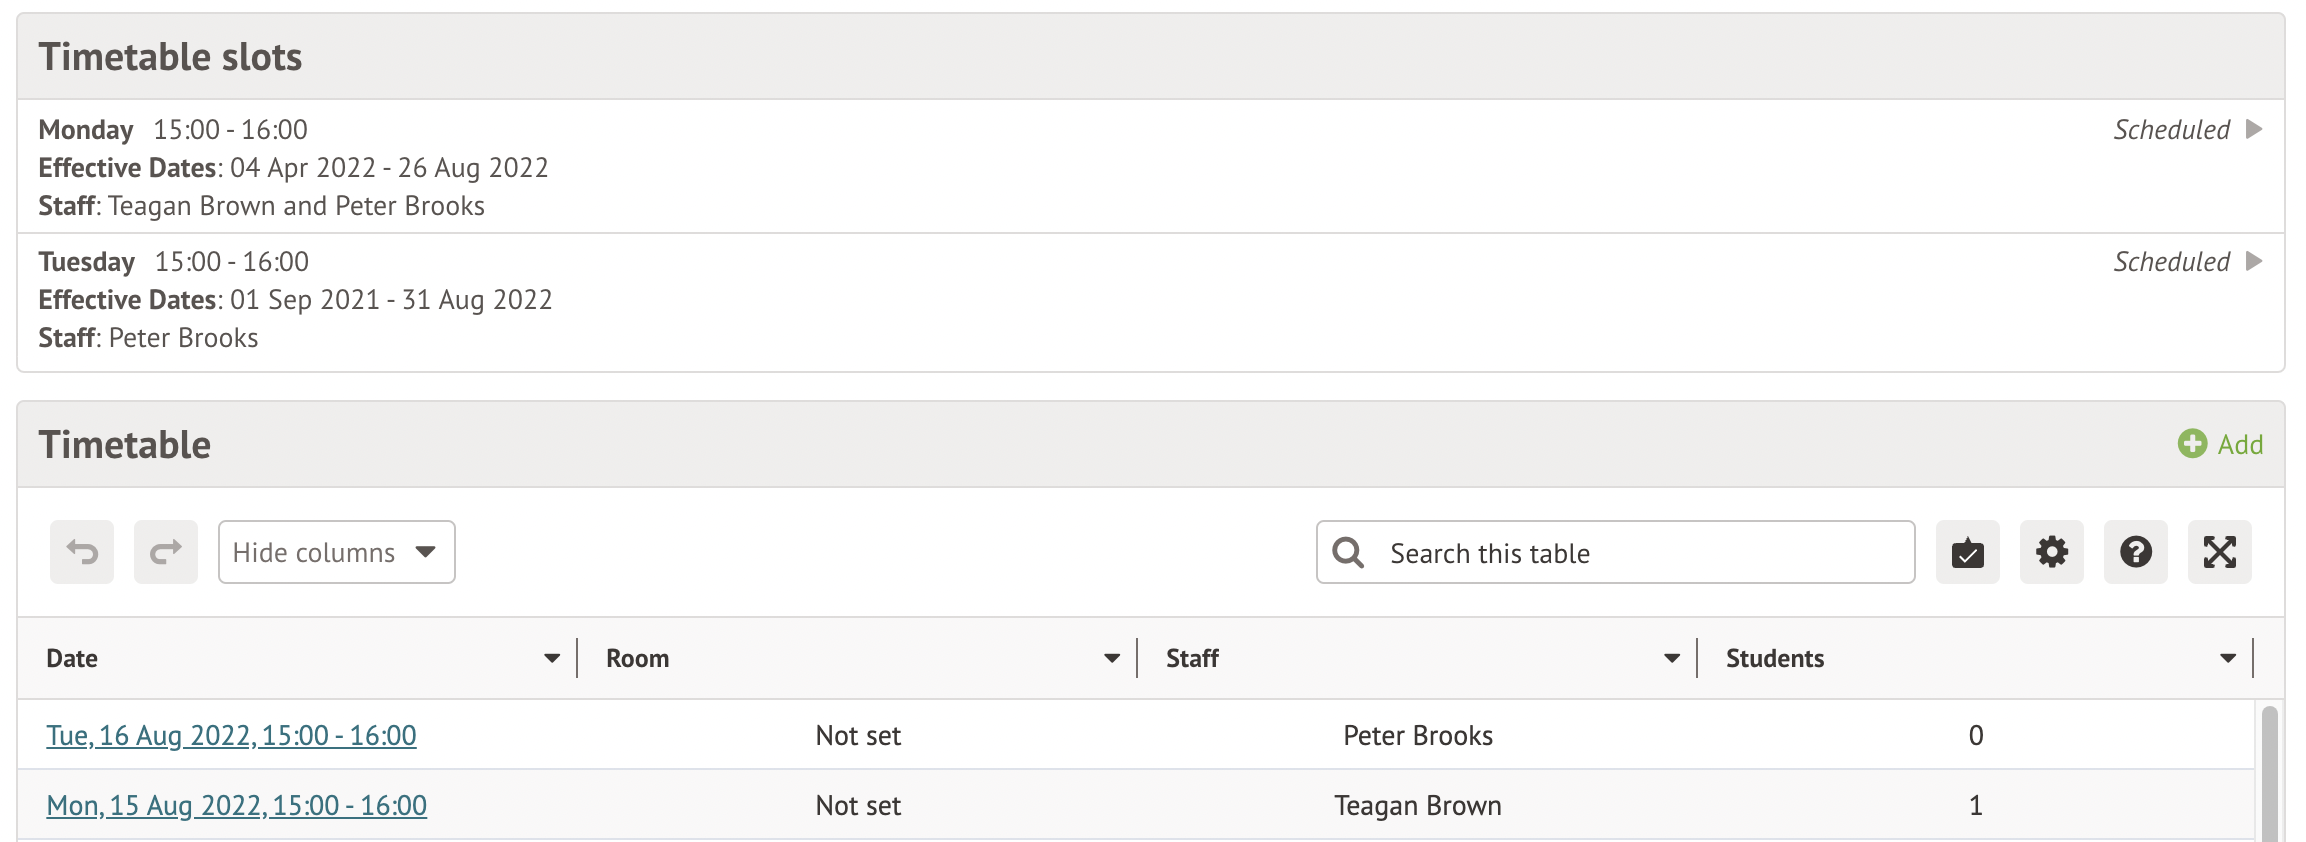This screenshot has height=842, width=2306.
Task: Expand table to fullscreen icon
Action: pos(2219,552)
